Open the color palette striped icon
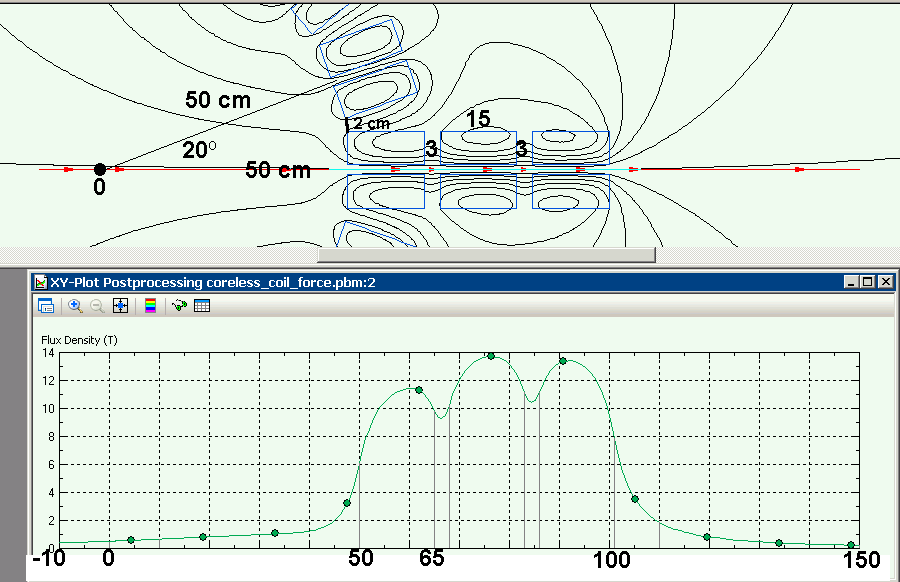The image size is (900, 582). [150, 306]
